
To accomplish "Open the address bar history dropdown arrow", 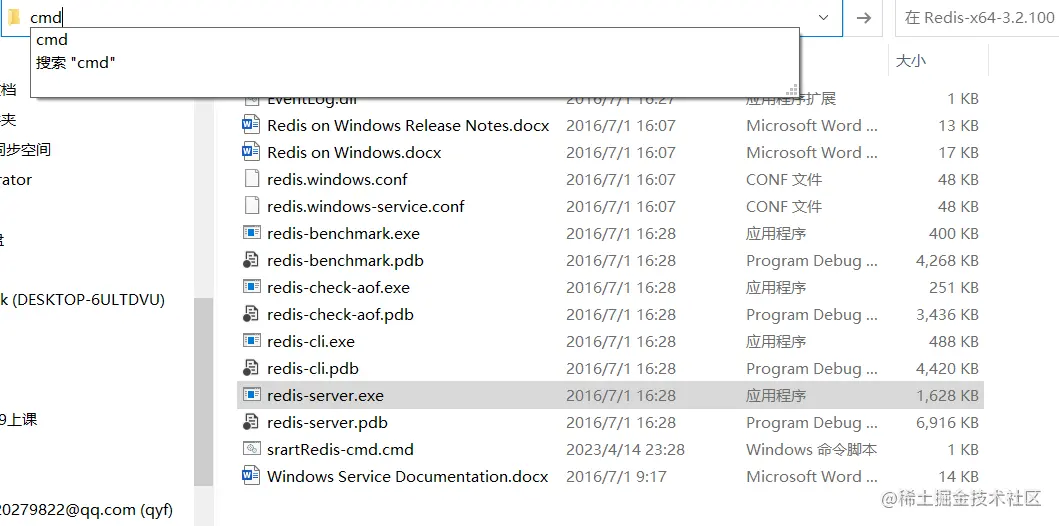I will (823, 18).
